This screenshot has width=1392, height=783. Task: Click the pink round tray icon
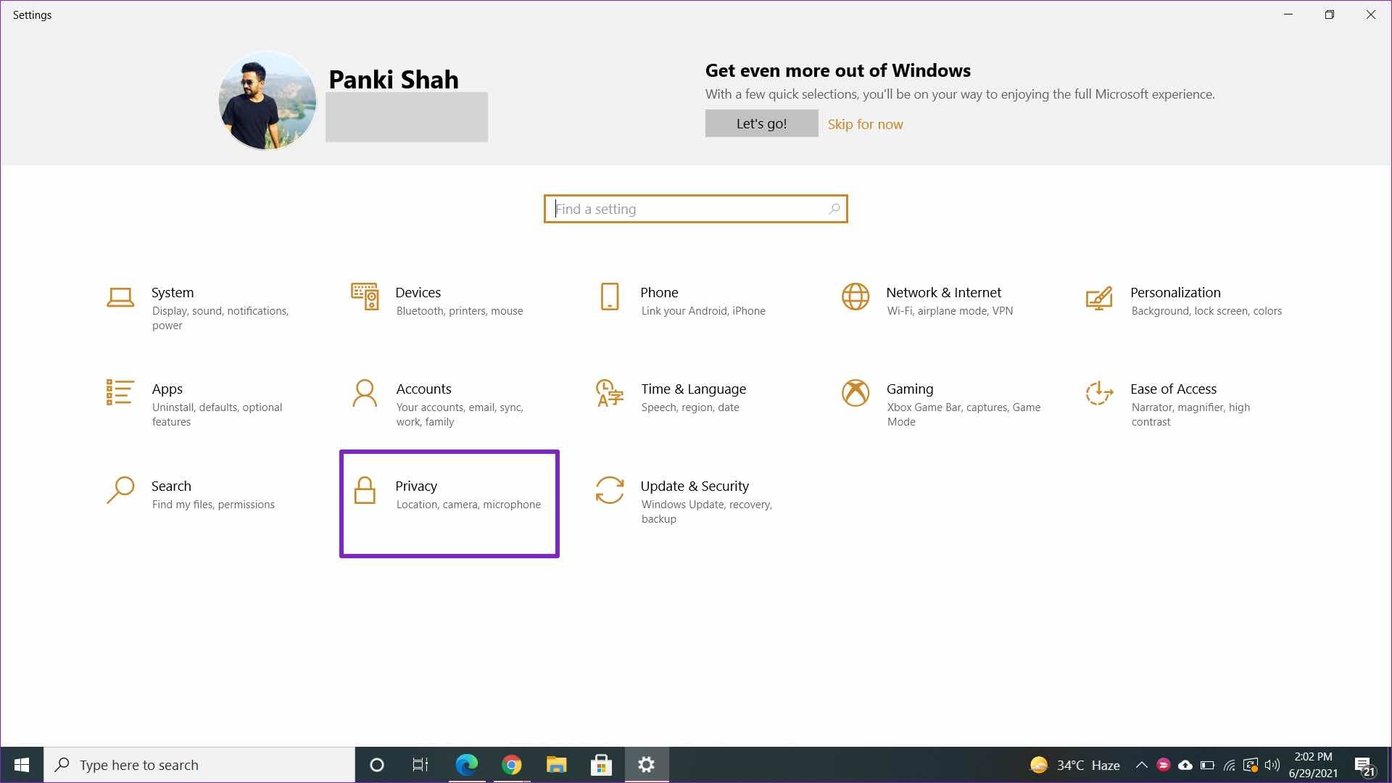tap(1163, 765)
